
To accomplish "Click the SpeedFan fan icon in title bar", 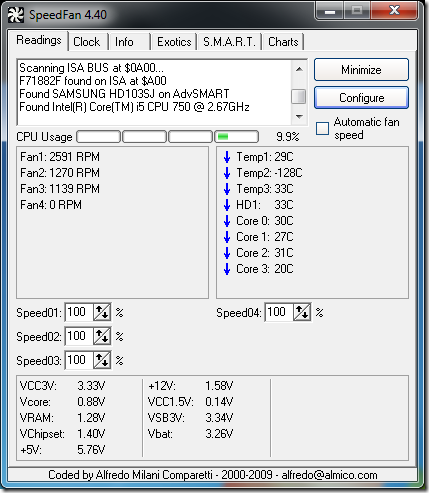I will tap(16, 15).
